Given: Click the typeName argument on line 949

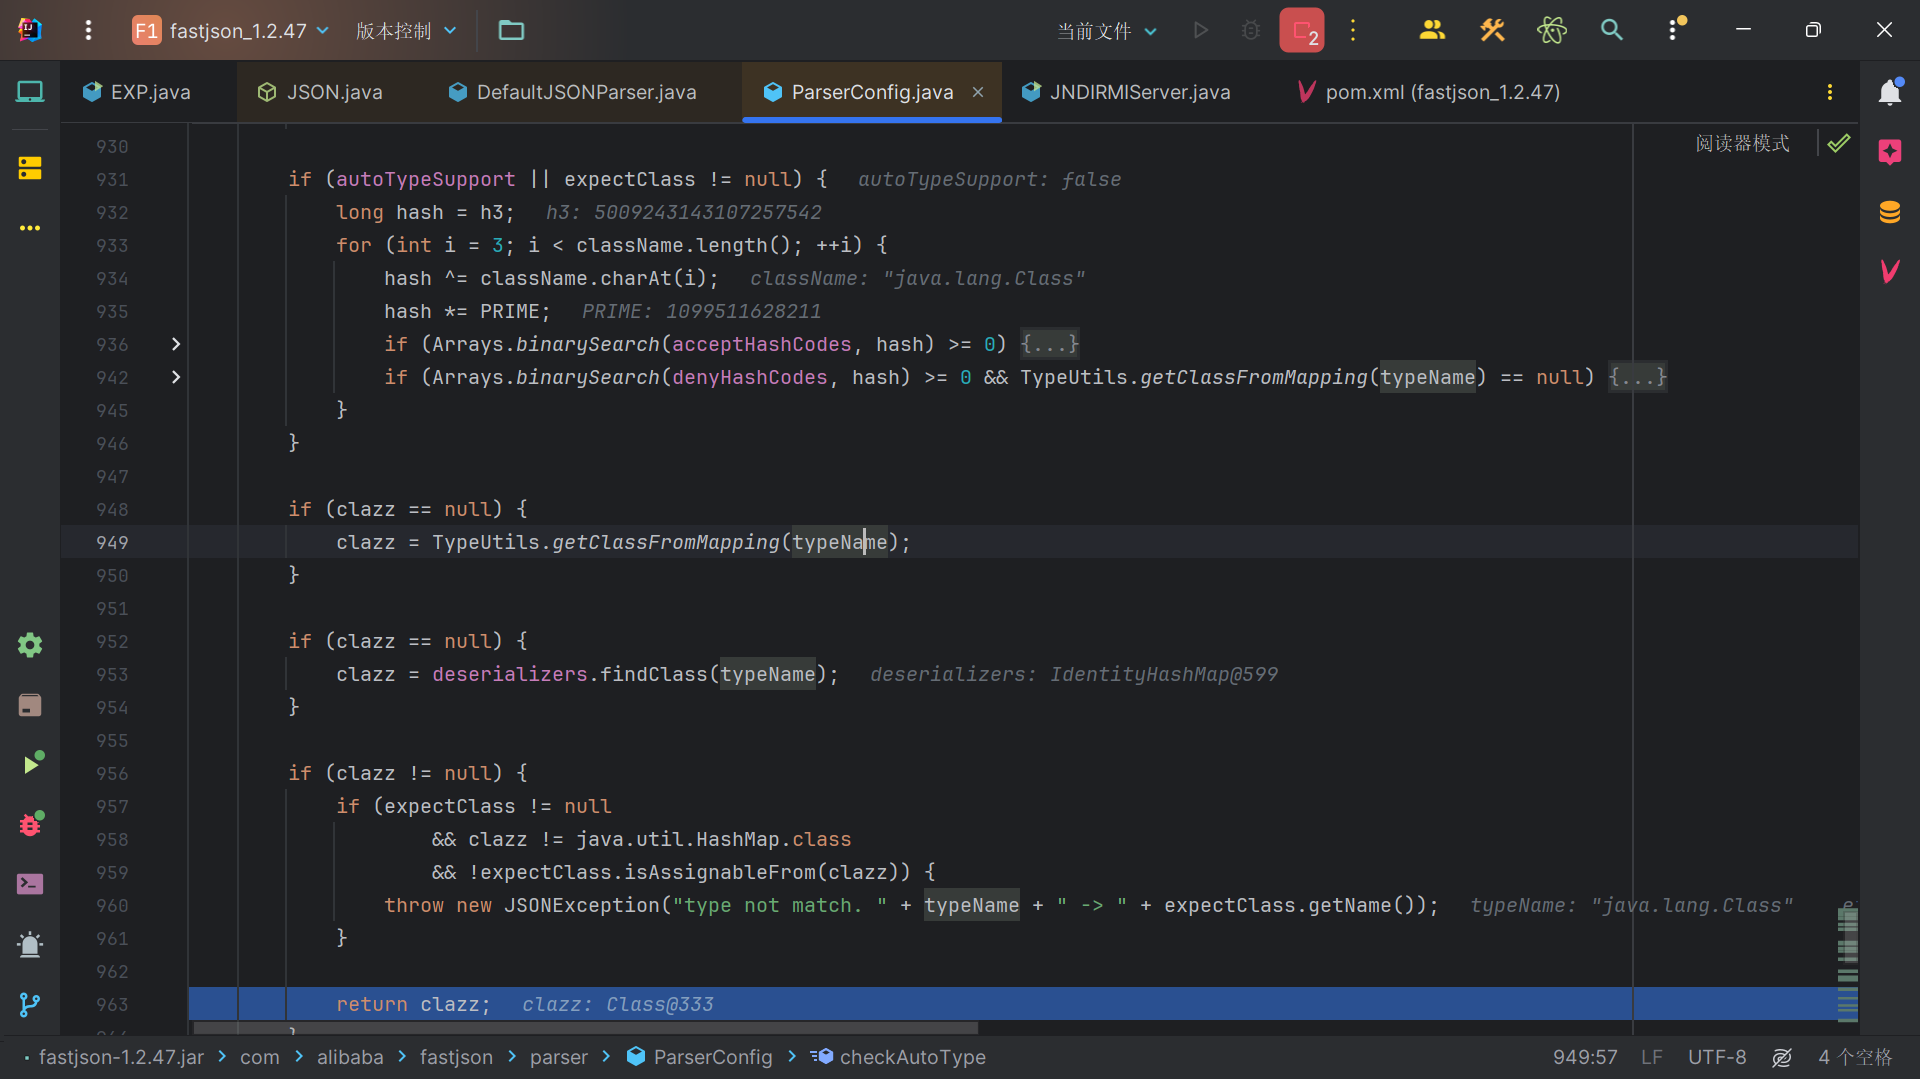Looking at the screenshot, I should pos(840,542).
